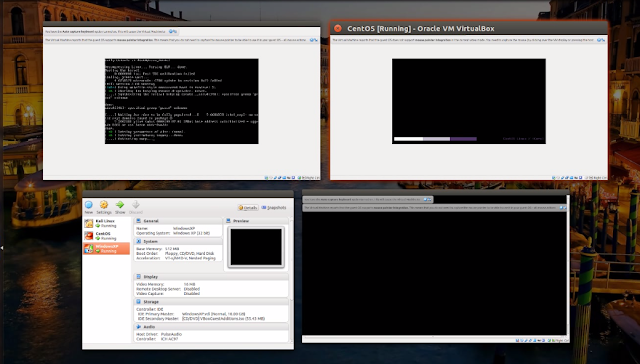
Task: Collapse the General section header
Action: pos(178,221)
